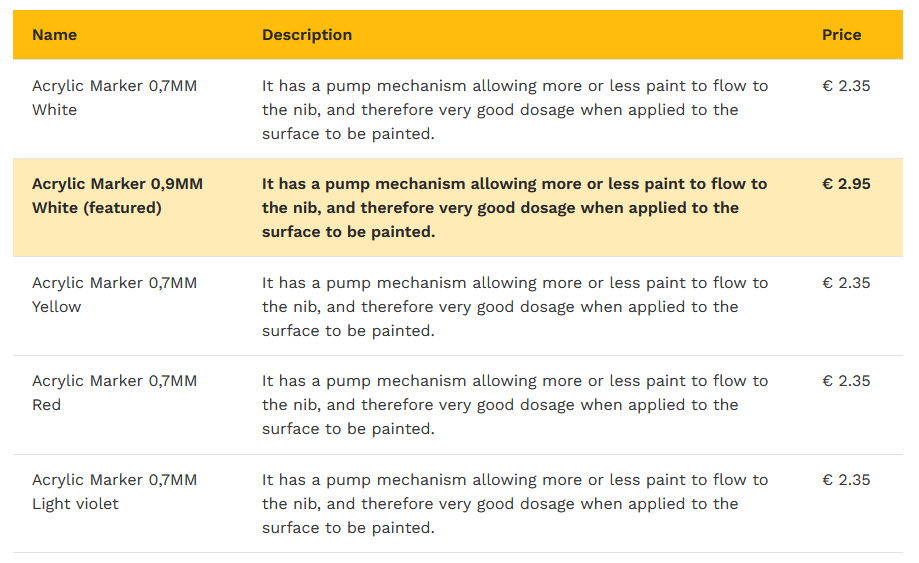Click the empty orange header bar area
919x563 pixels.
[x=600, y=35]
